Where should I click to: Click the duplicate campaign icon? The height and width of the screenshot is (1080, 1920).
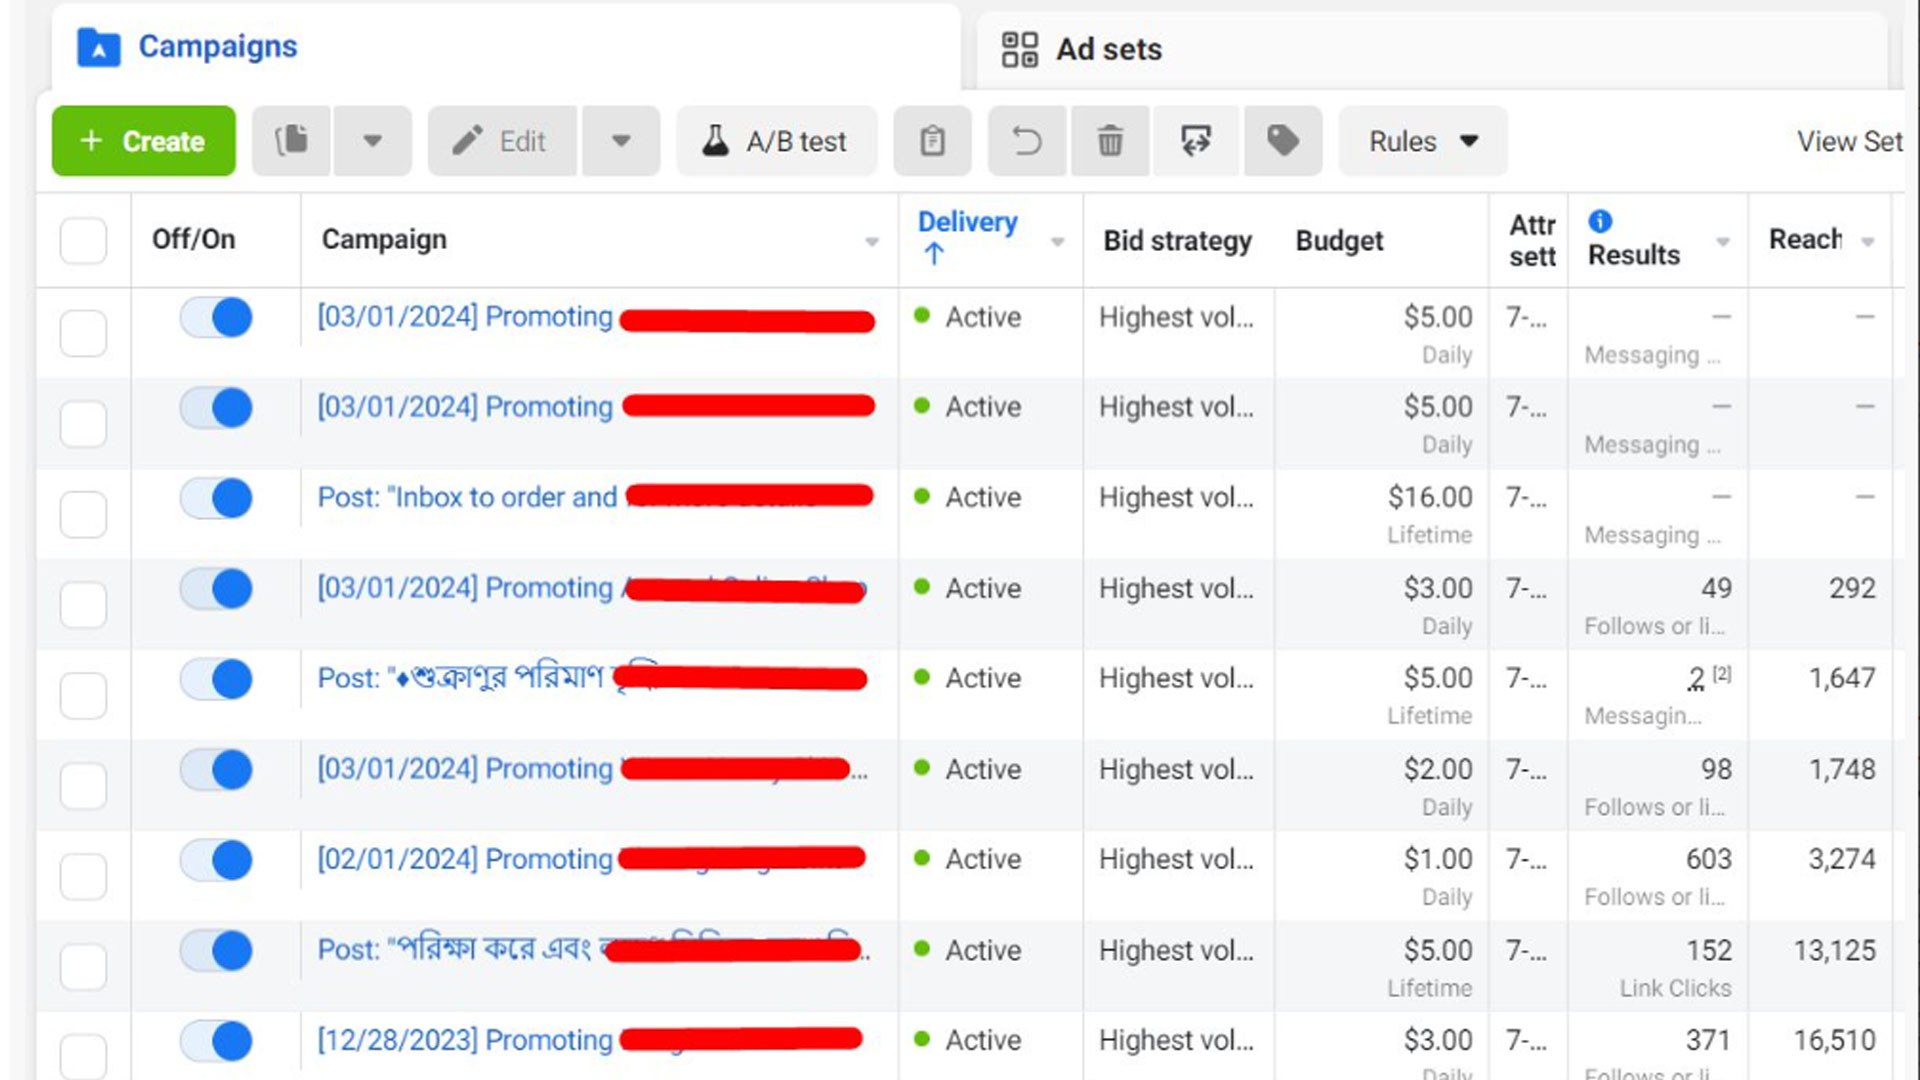point(291,141)
